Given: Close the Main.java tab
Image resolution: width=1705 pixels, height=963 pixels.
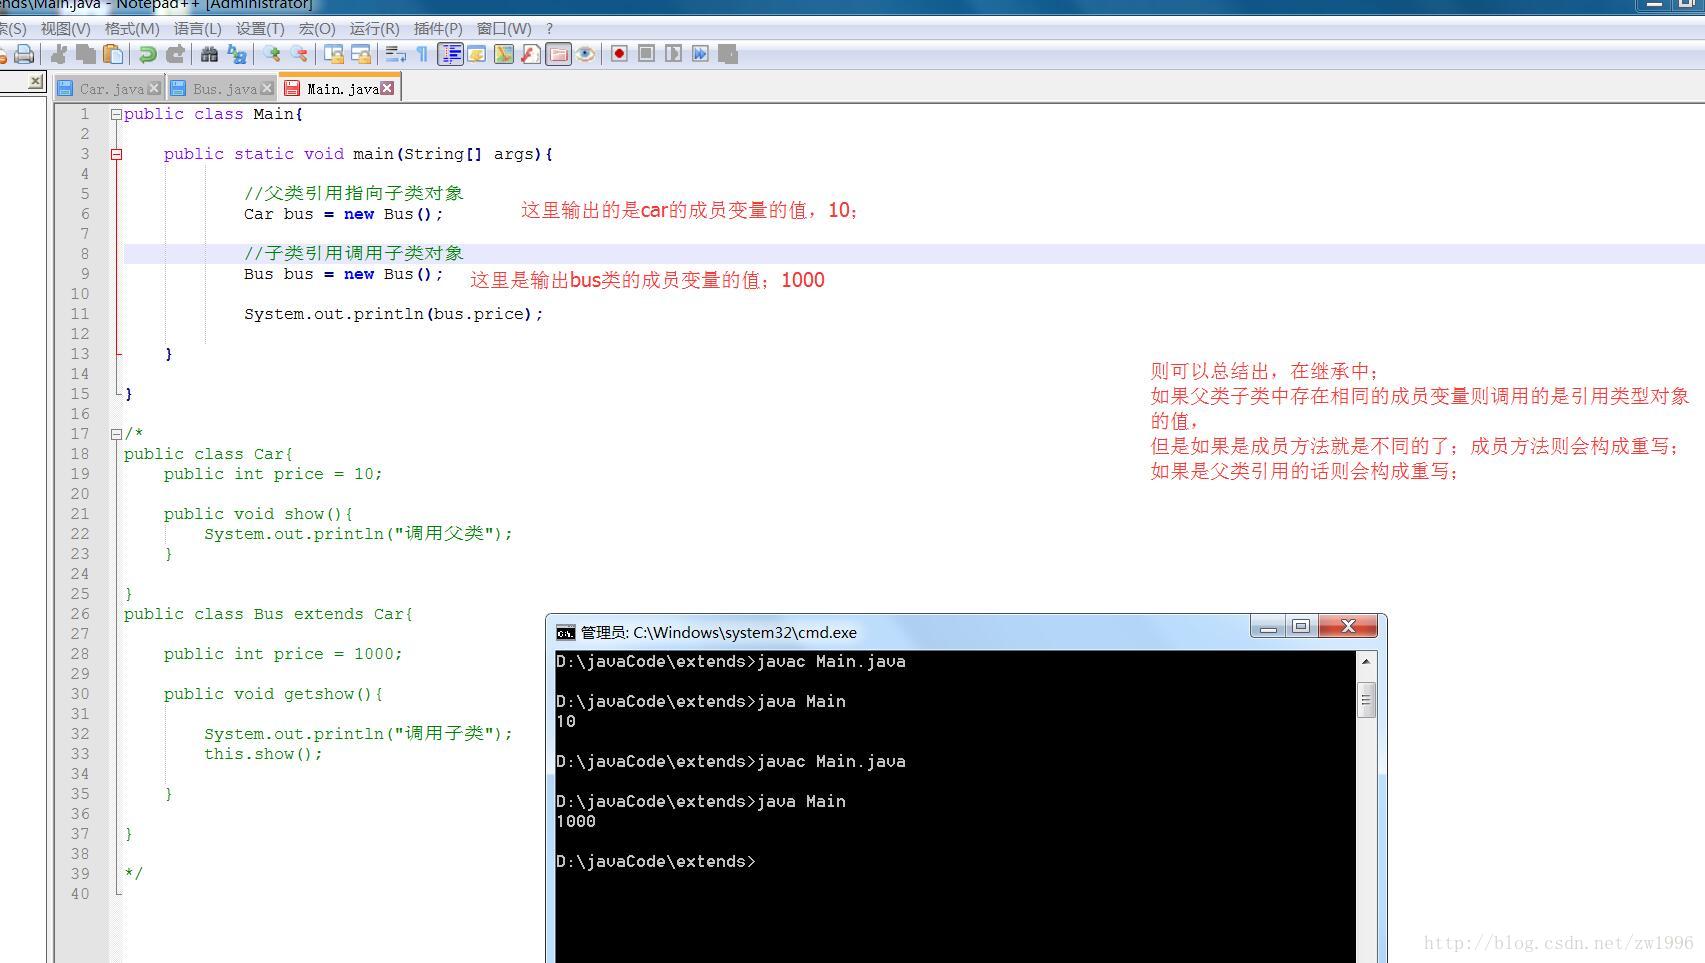Looking at the screenshot, I should pos(388,88).
